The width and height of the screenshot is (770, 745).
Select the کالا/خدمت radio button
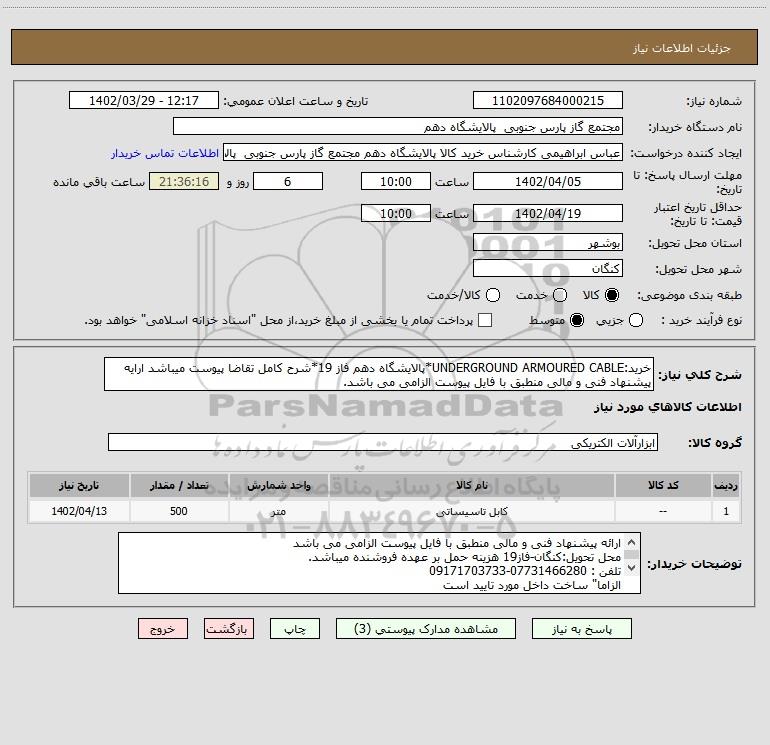tap(493, 295)
